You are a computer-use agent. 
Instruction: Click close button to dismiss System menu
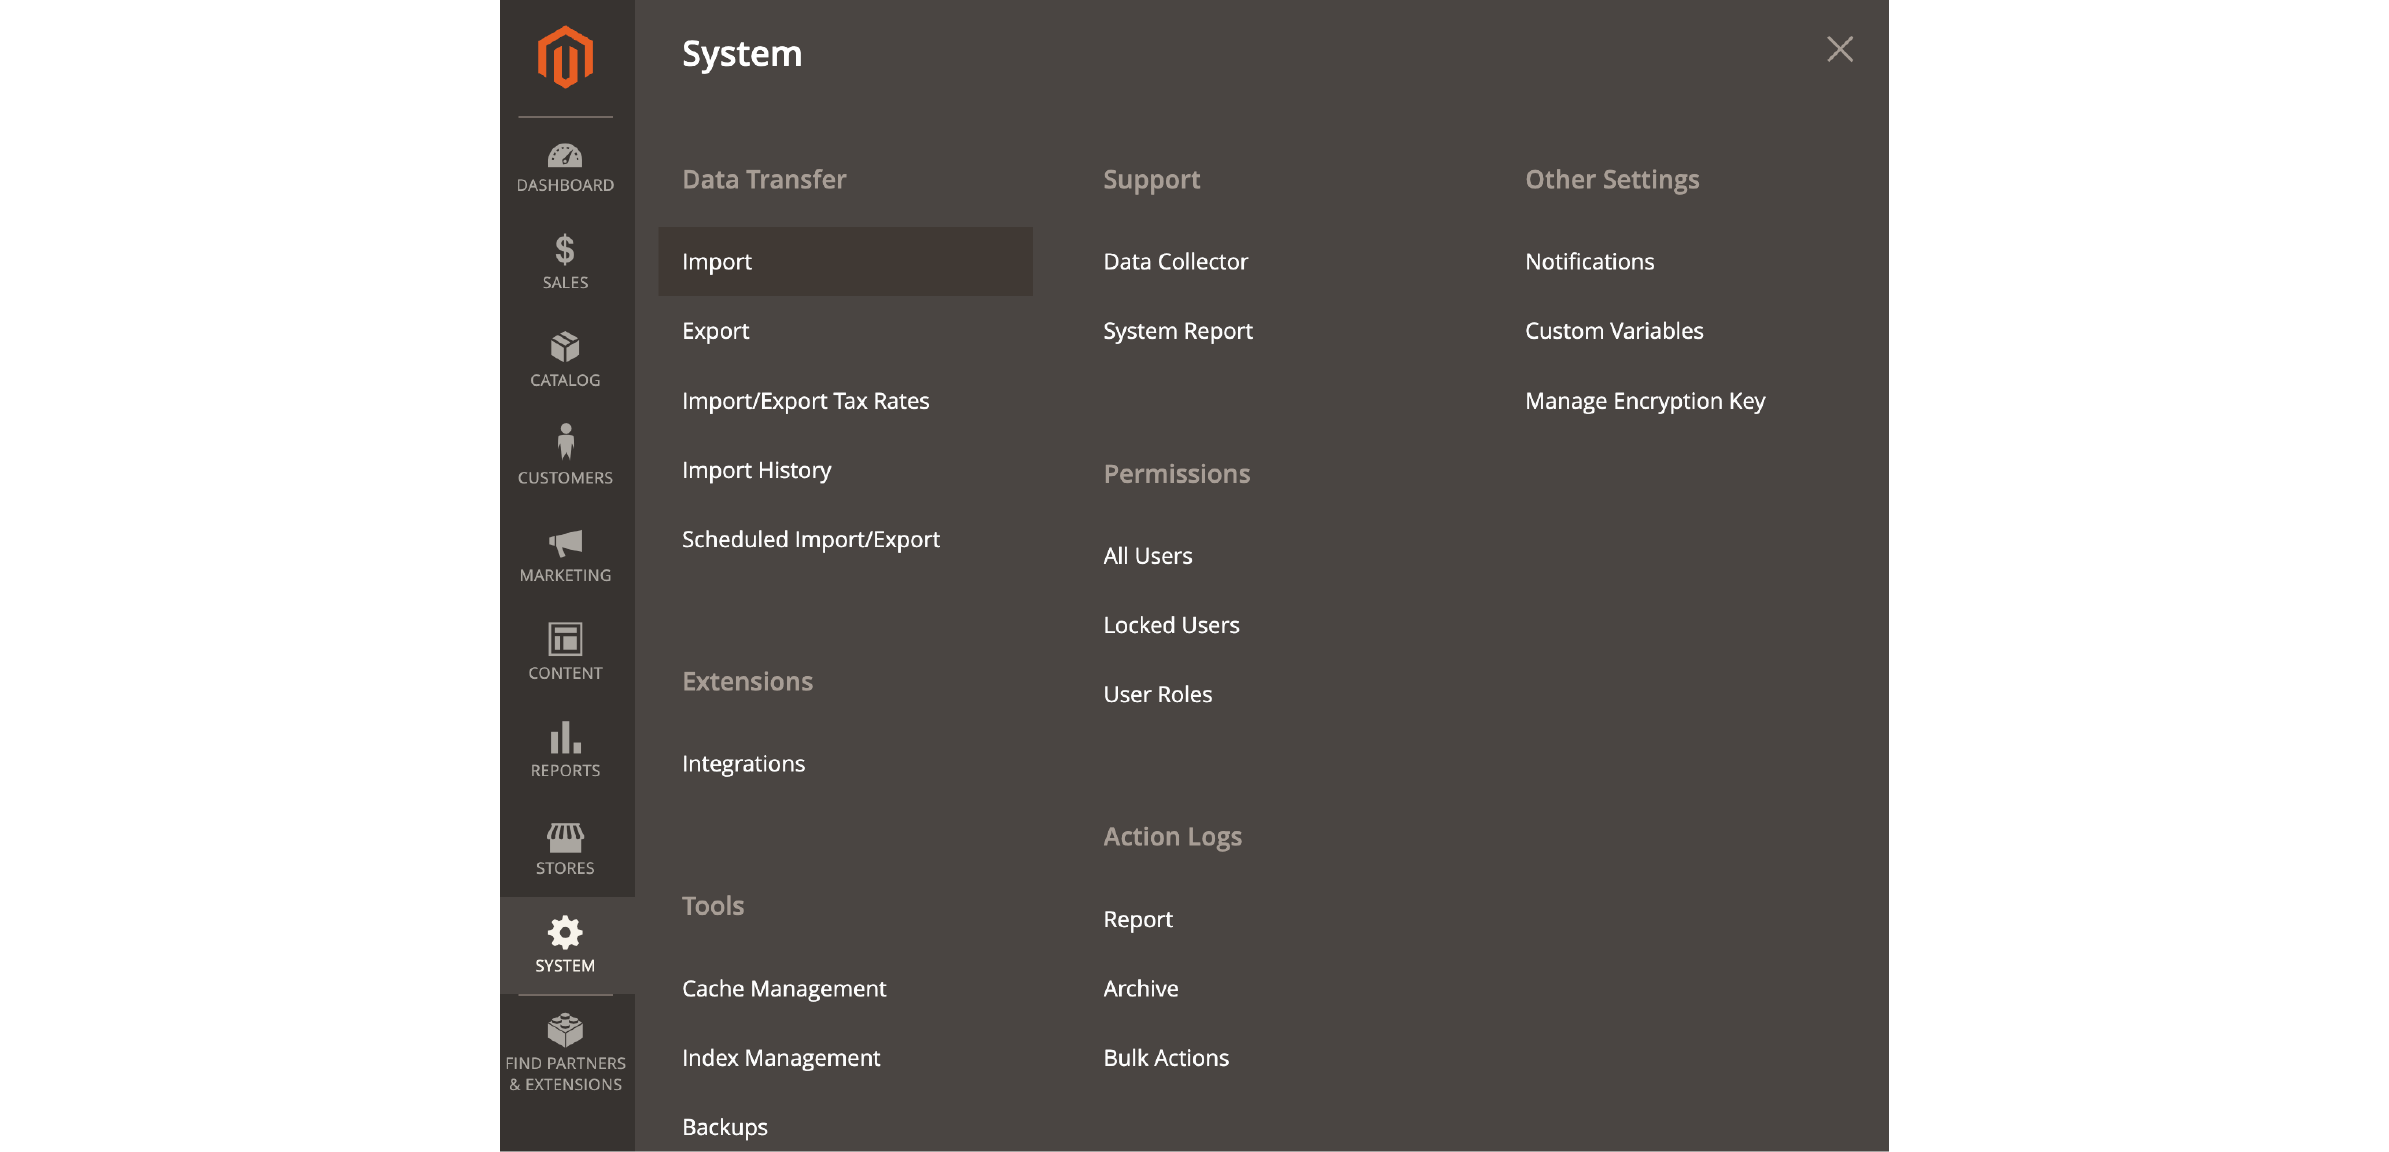1841,49
